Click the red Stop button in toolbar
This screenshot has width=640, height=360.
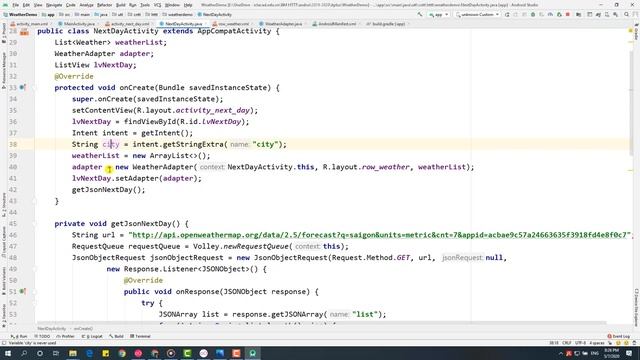[x=568, y=14]
